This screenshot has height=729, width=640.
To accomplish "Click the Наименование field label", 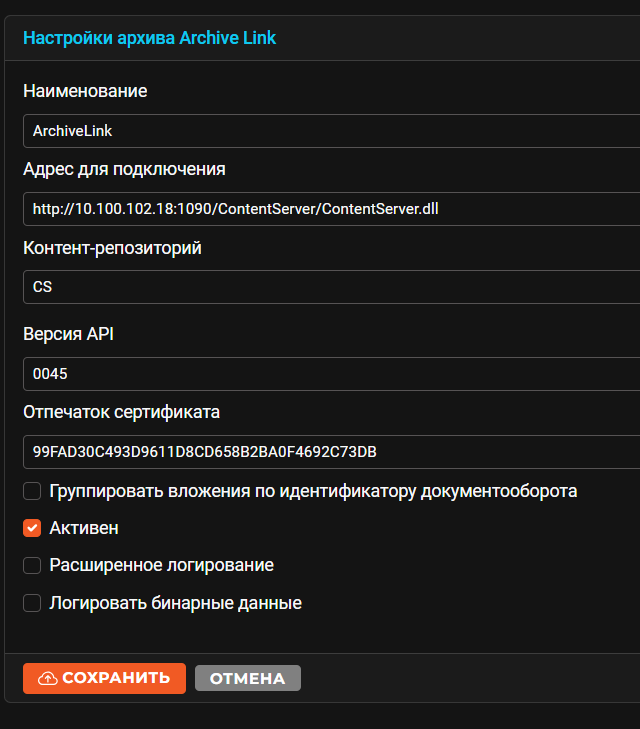I will coord(85,91).
